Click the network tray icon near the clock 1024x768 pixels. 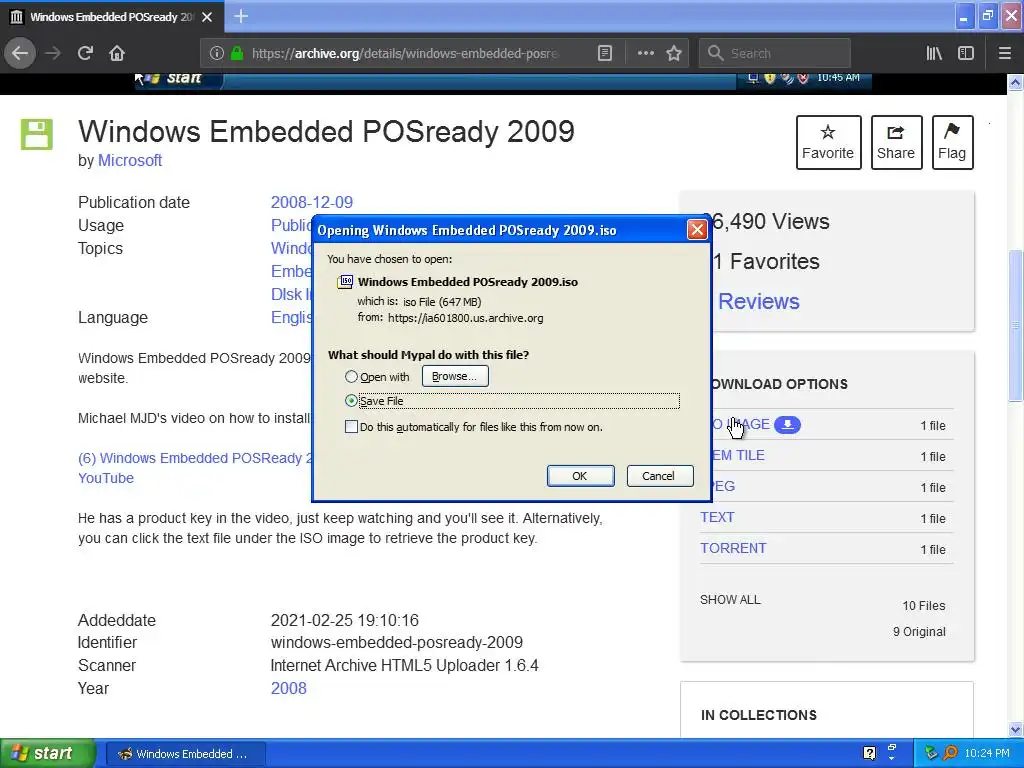pos(931,753)
